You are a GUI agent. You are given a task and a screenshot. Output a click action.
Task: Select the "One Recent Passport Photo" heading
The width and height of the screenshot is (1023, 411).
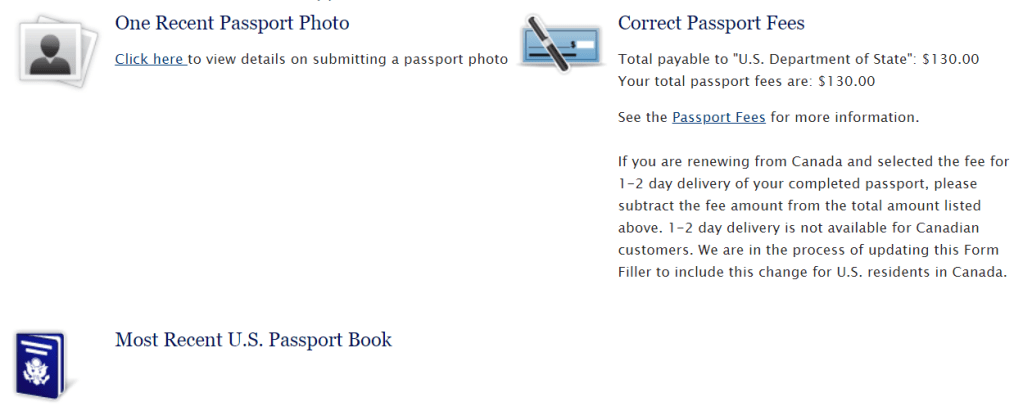tap(232, 22)
